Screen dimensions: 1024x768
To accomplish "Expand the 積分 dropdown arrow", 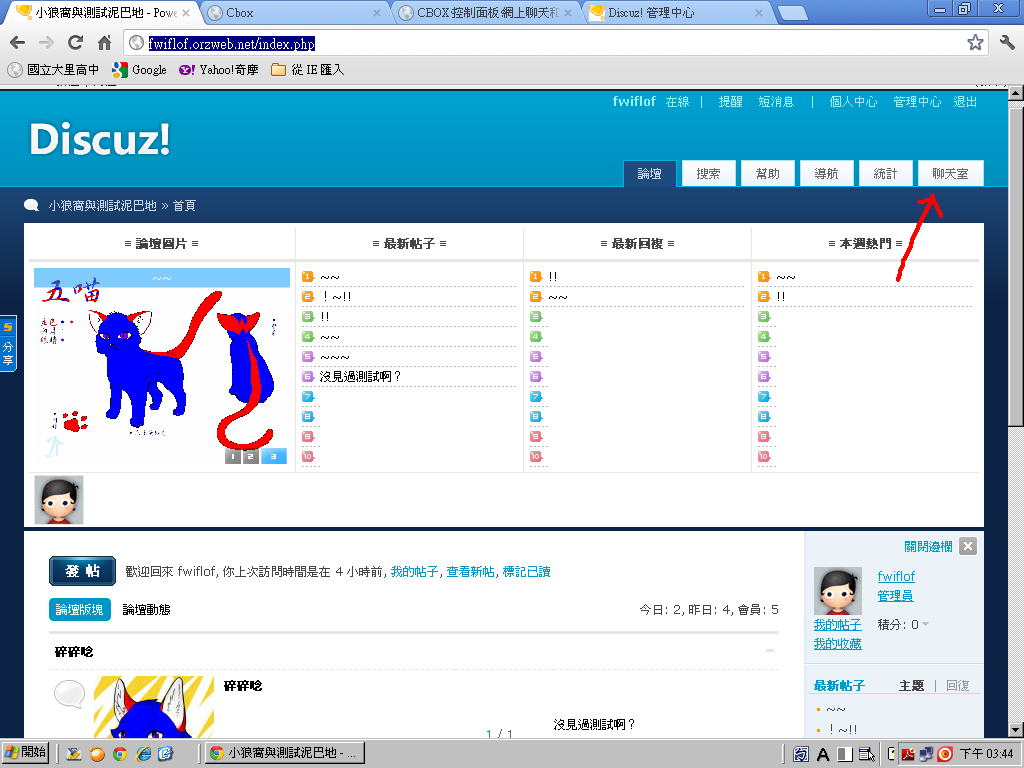I will pos(925,625).
